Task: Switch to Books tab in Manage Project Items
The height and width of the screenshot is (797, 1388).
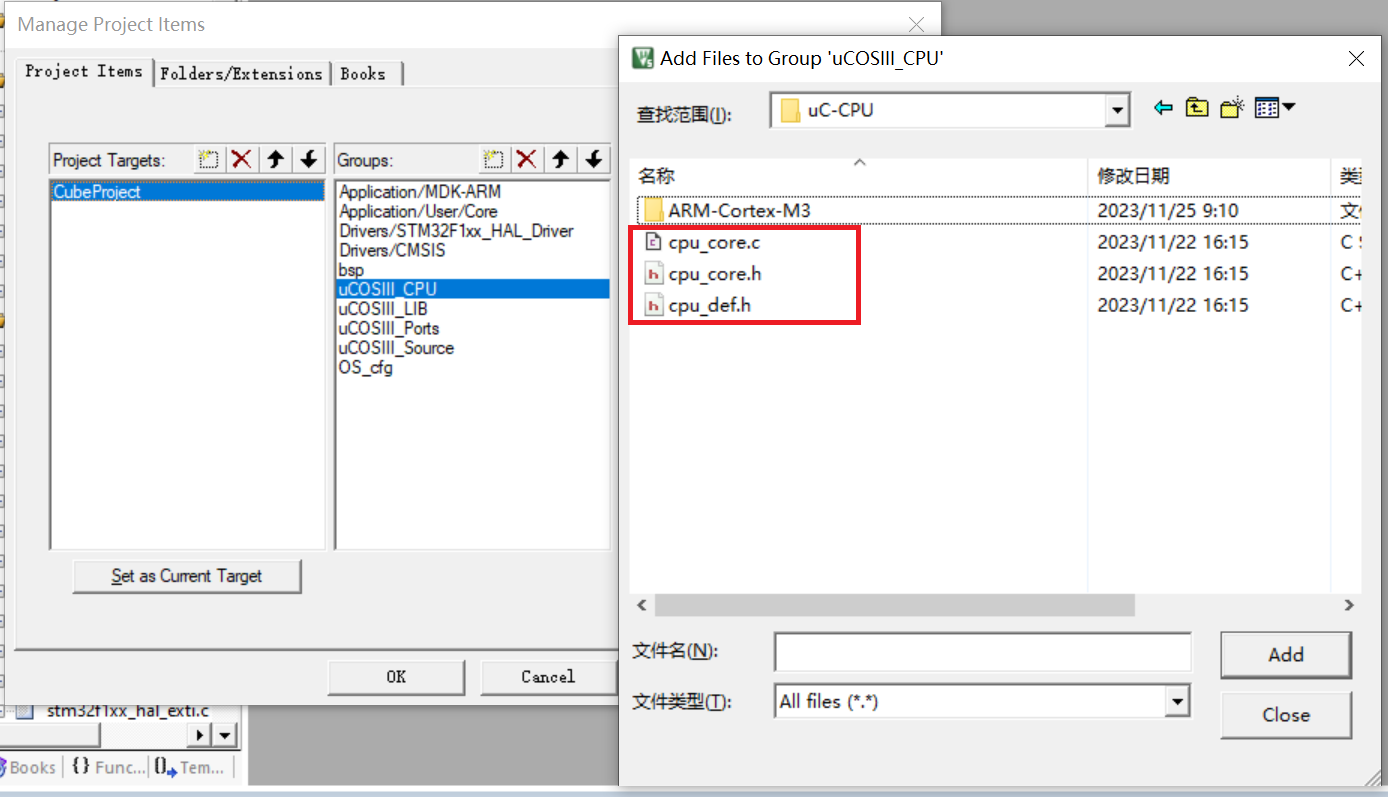Action: (363, 74)
